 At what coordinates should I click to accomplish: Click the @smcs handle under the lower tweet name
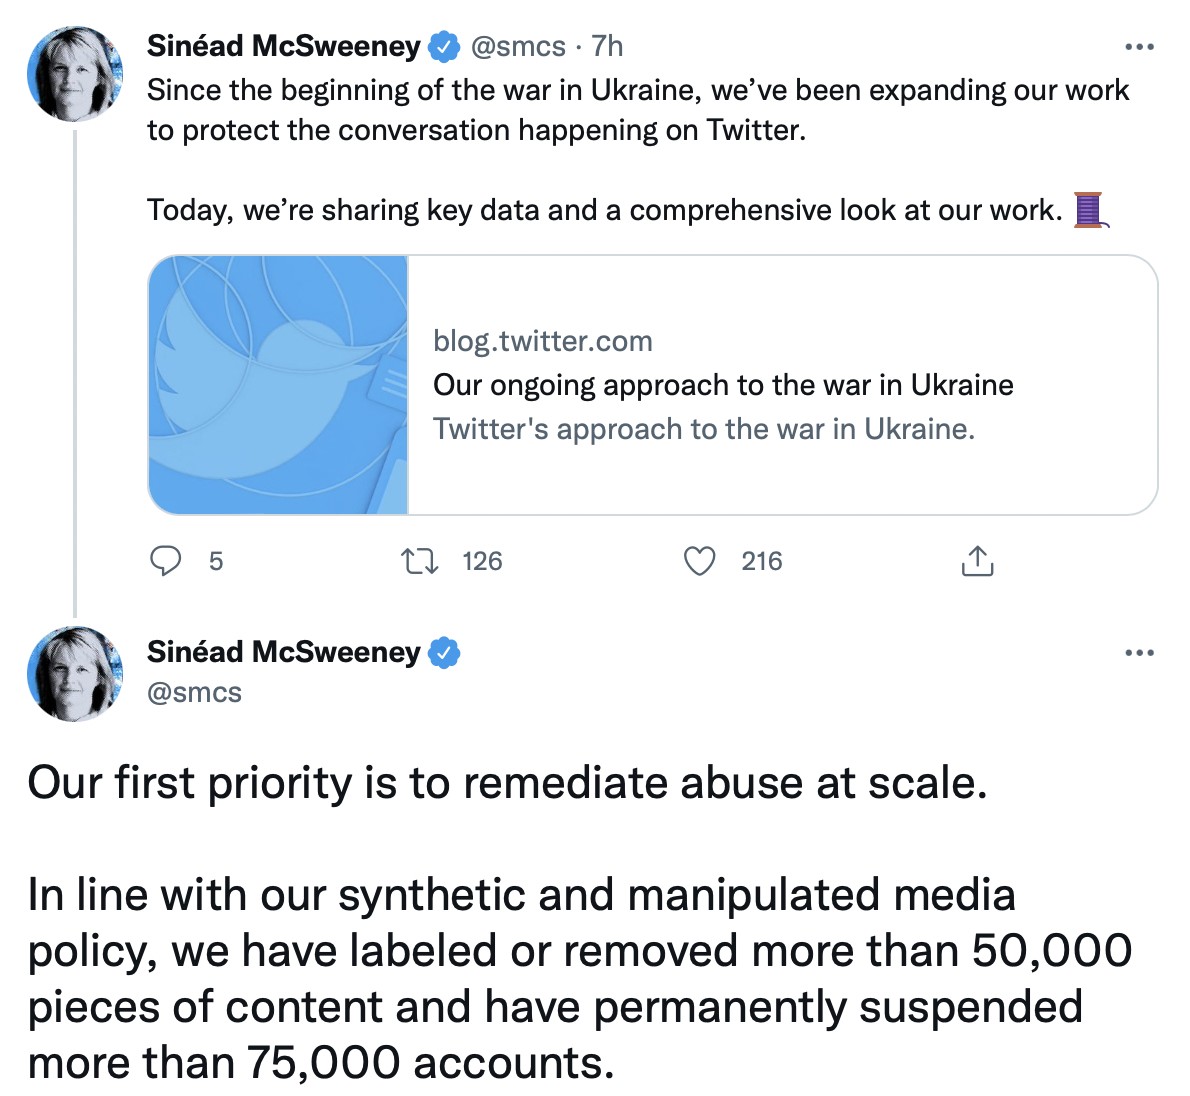[x=194, y=692]
